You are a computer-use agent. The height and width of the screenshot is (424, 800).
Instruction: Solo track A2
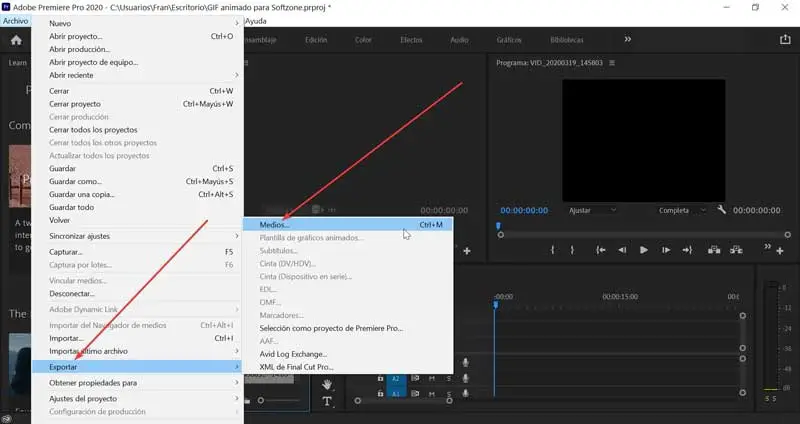pos(449,379)
